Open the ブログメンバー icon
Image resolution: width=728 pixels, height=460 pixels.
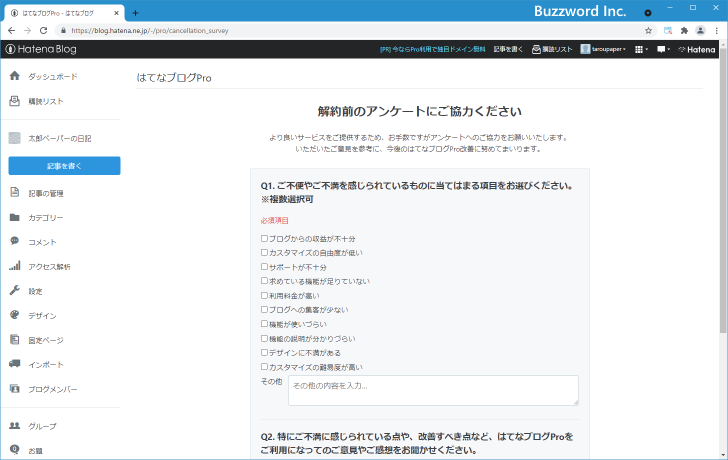14,389
